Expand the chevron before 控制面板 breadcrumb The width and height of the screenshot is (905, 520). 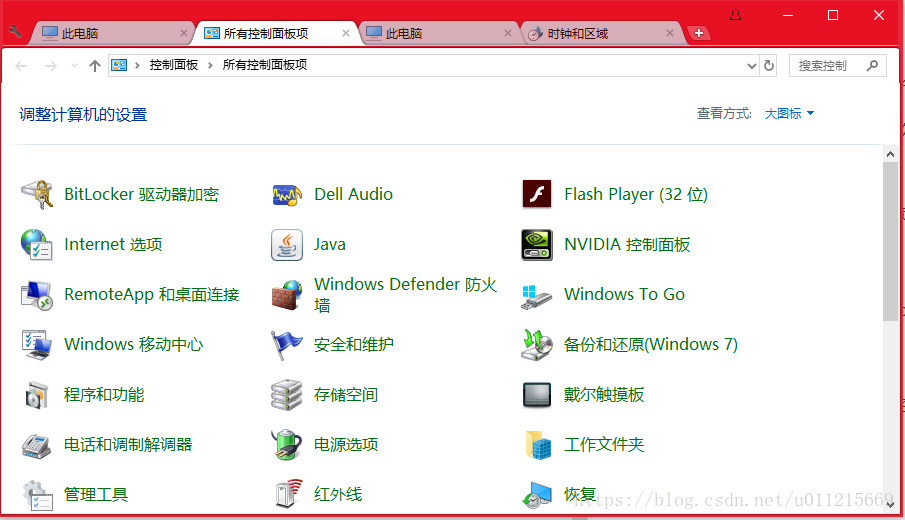(137, 65)
